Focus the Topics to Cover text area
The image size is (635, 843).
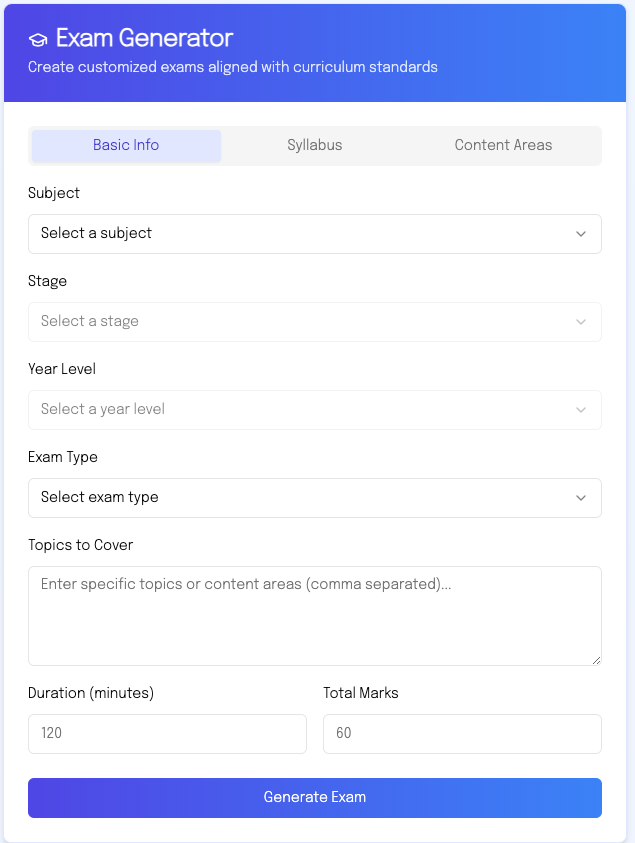pyautogui.click(x=314, y=616)
